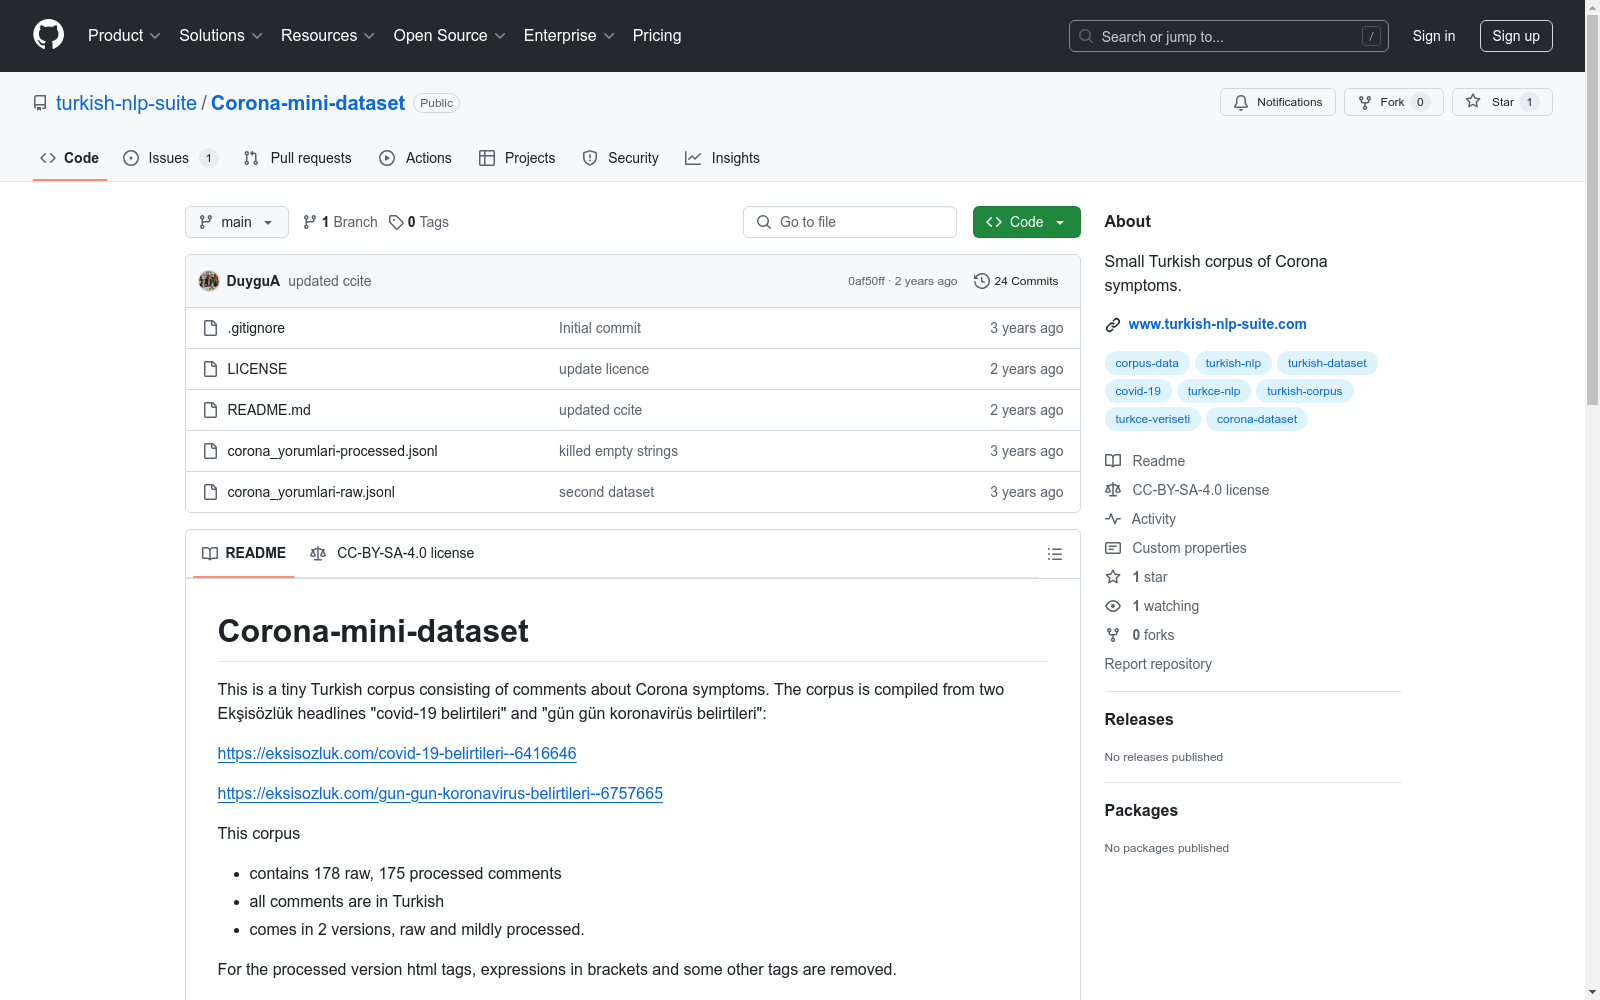Expand the Resources menu
The image size is (1600, 1000).
point(328,36)
